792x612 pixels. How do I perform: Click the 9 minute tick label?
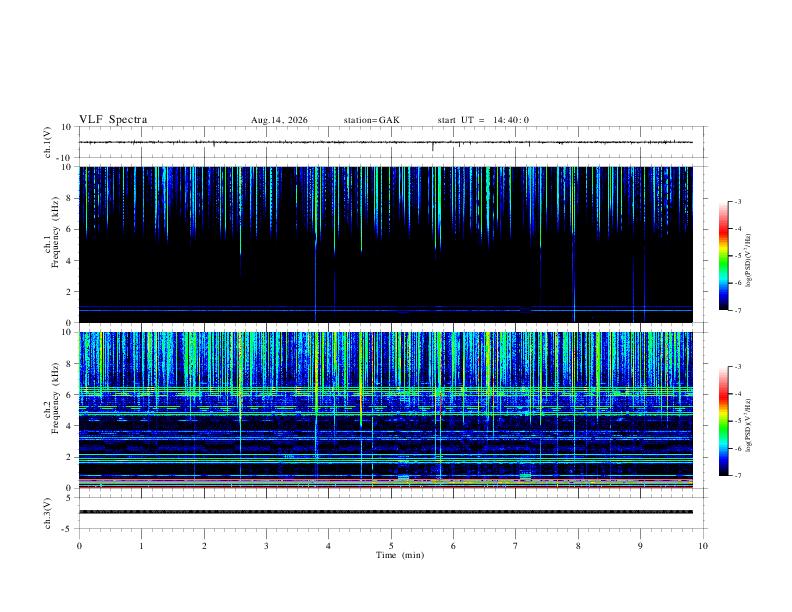640,546
